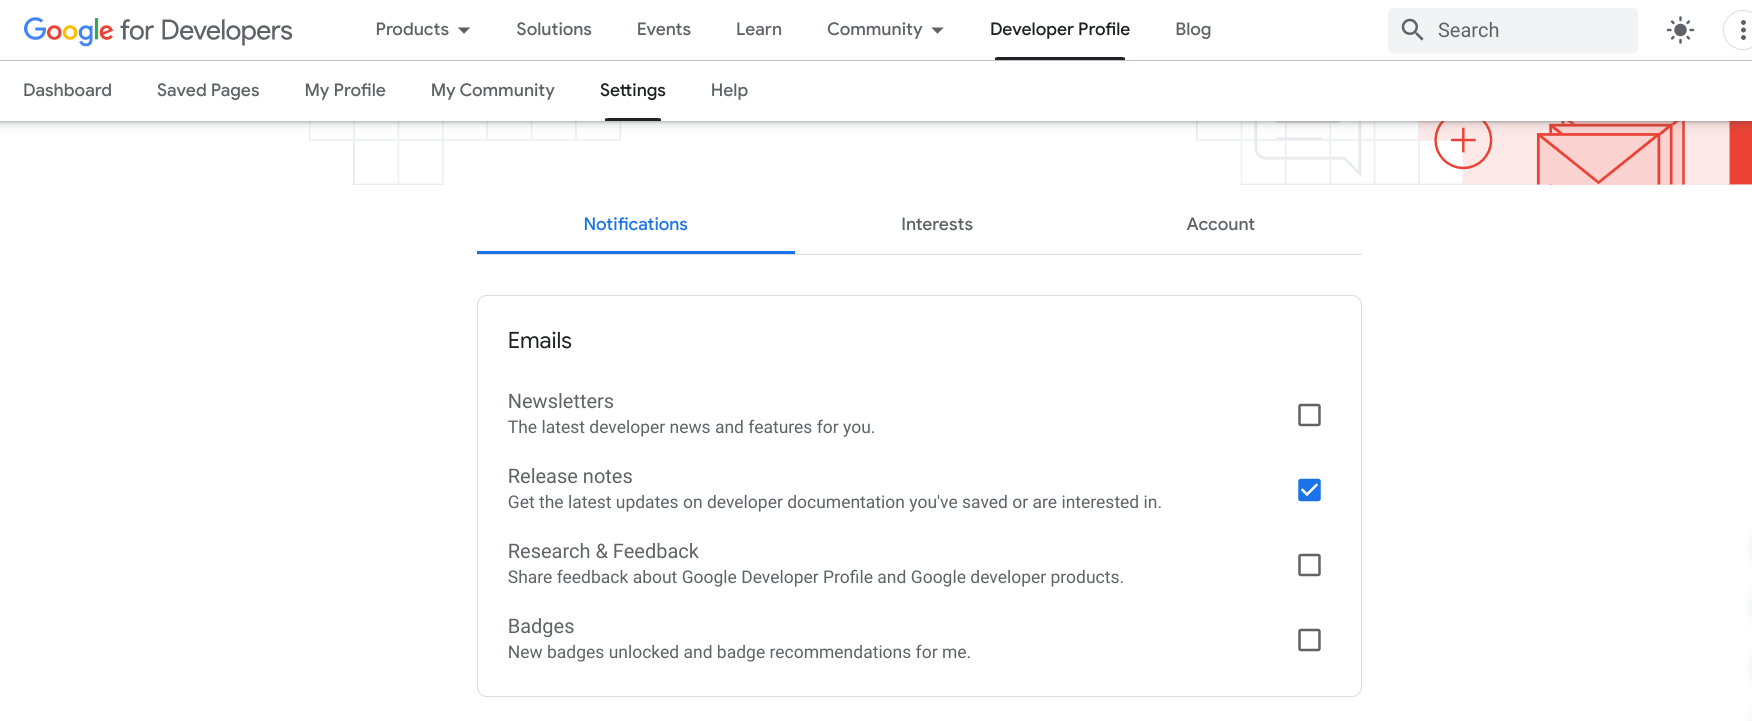
Task: Click the Google for Developers logo
Action: pos(158,30)
